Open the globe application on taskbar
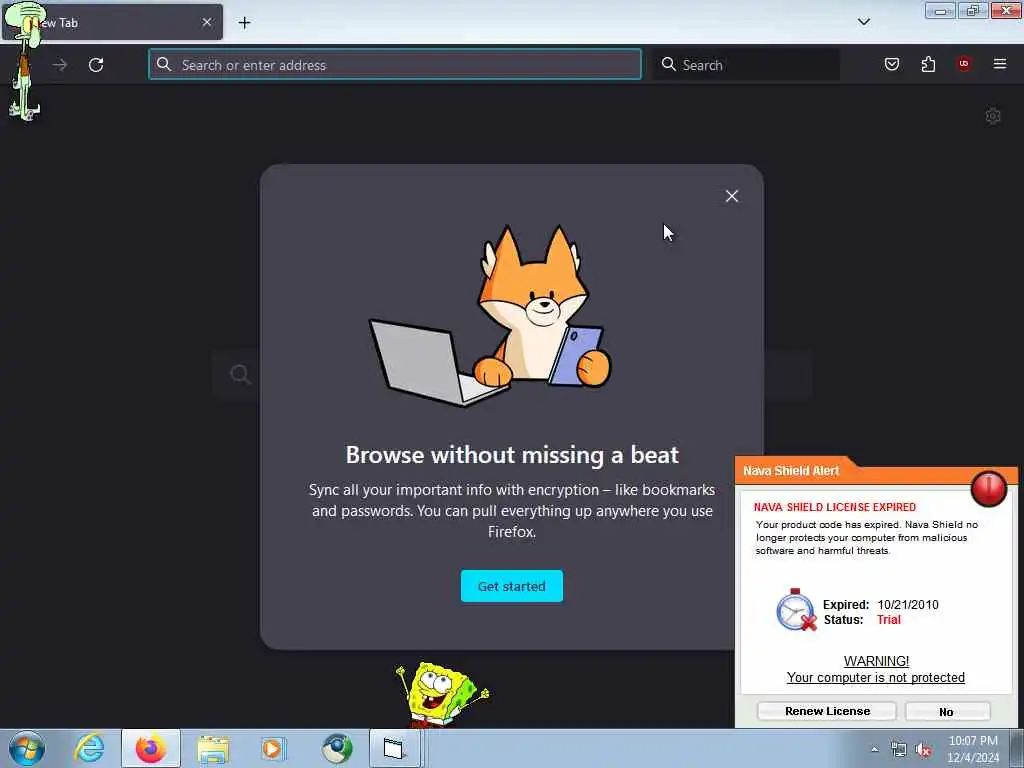Viewport: 1024px width, 768px height. (x=336, y=748)
